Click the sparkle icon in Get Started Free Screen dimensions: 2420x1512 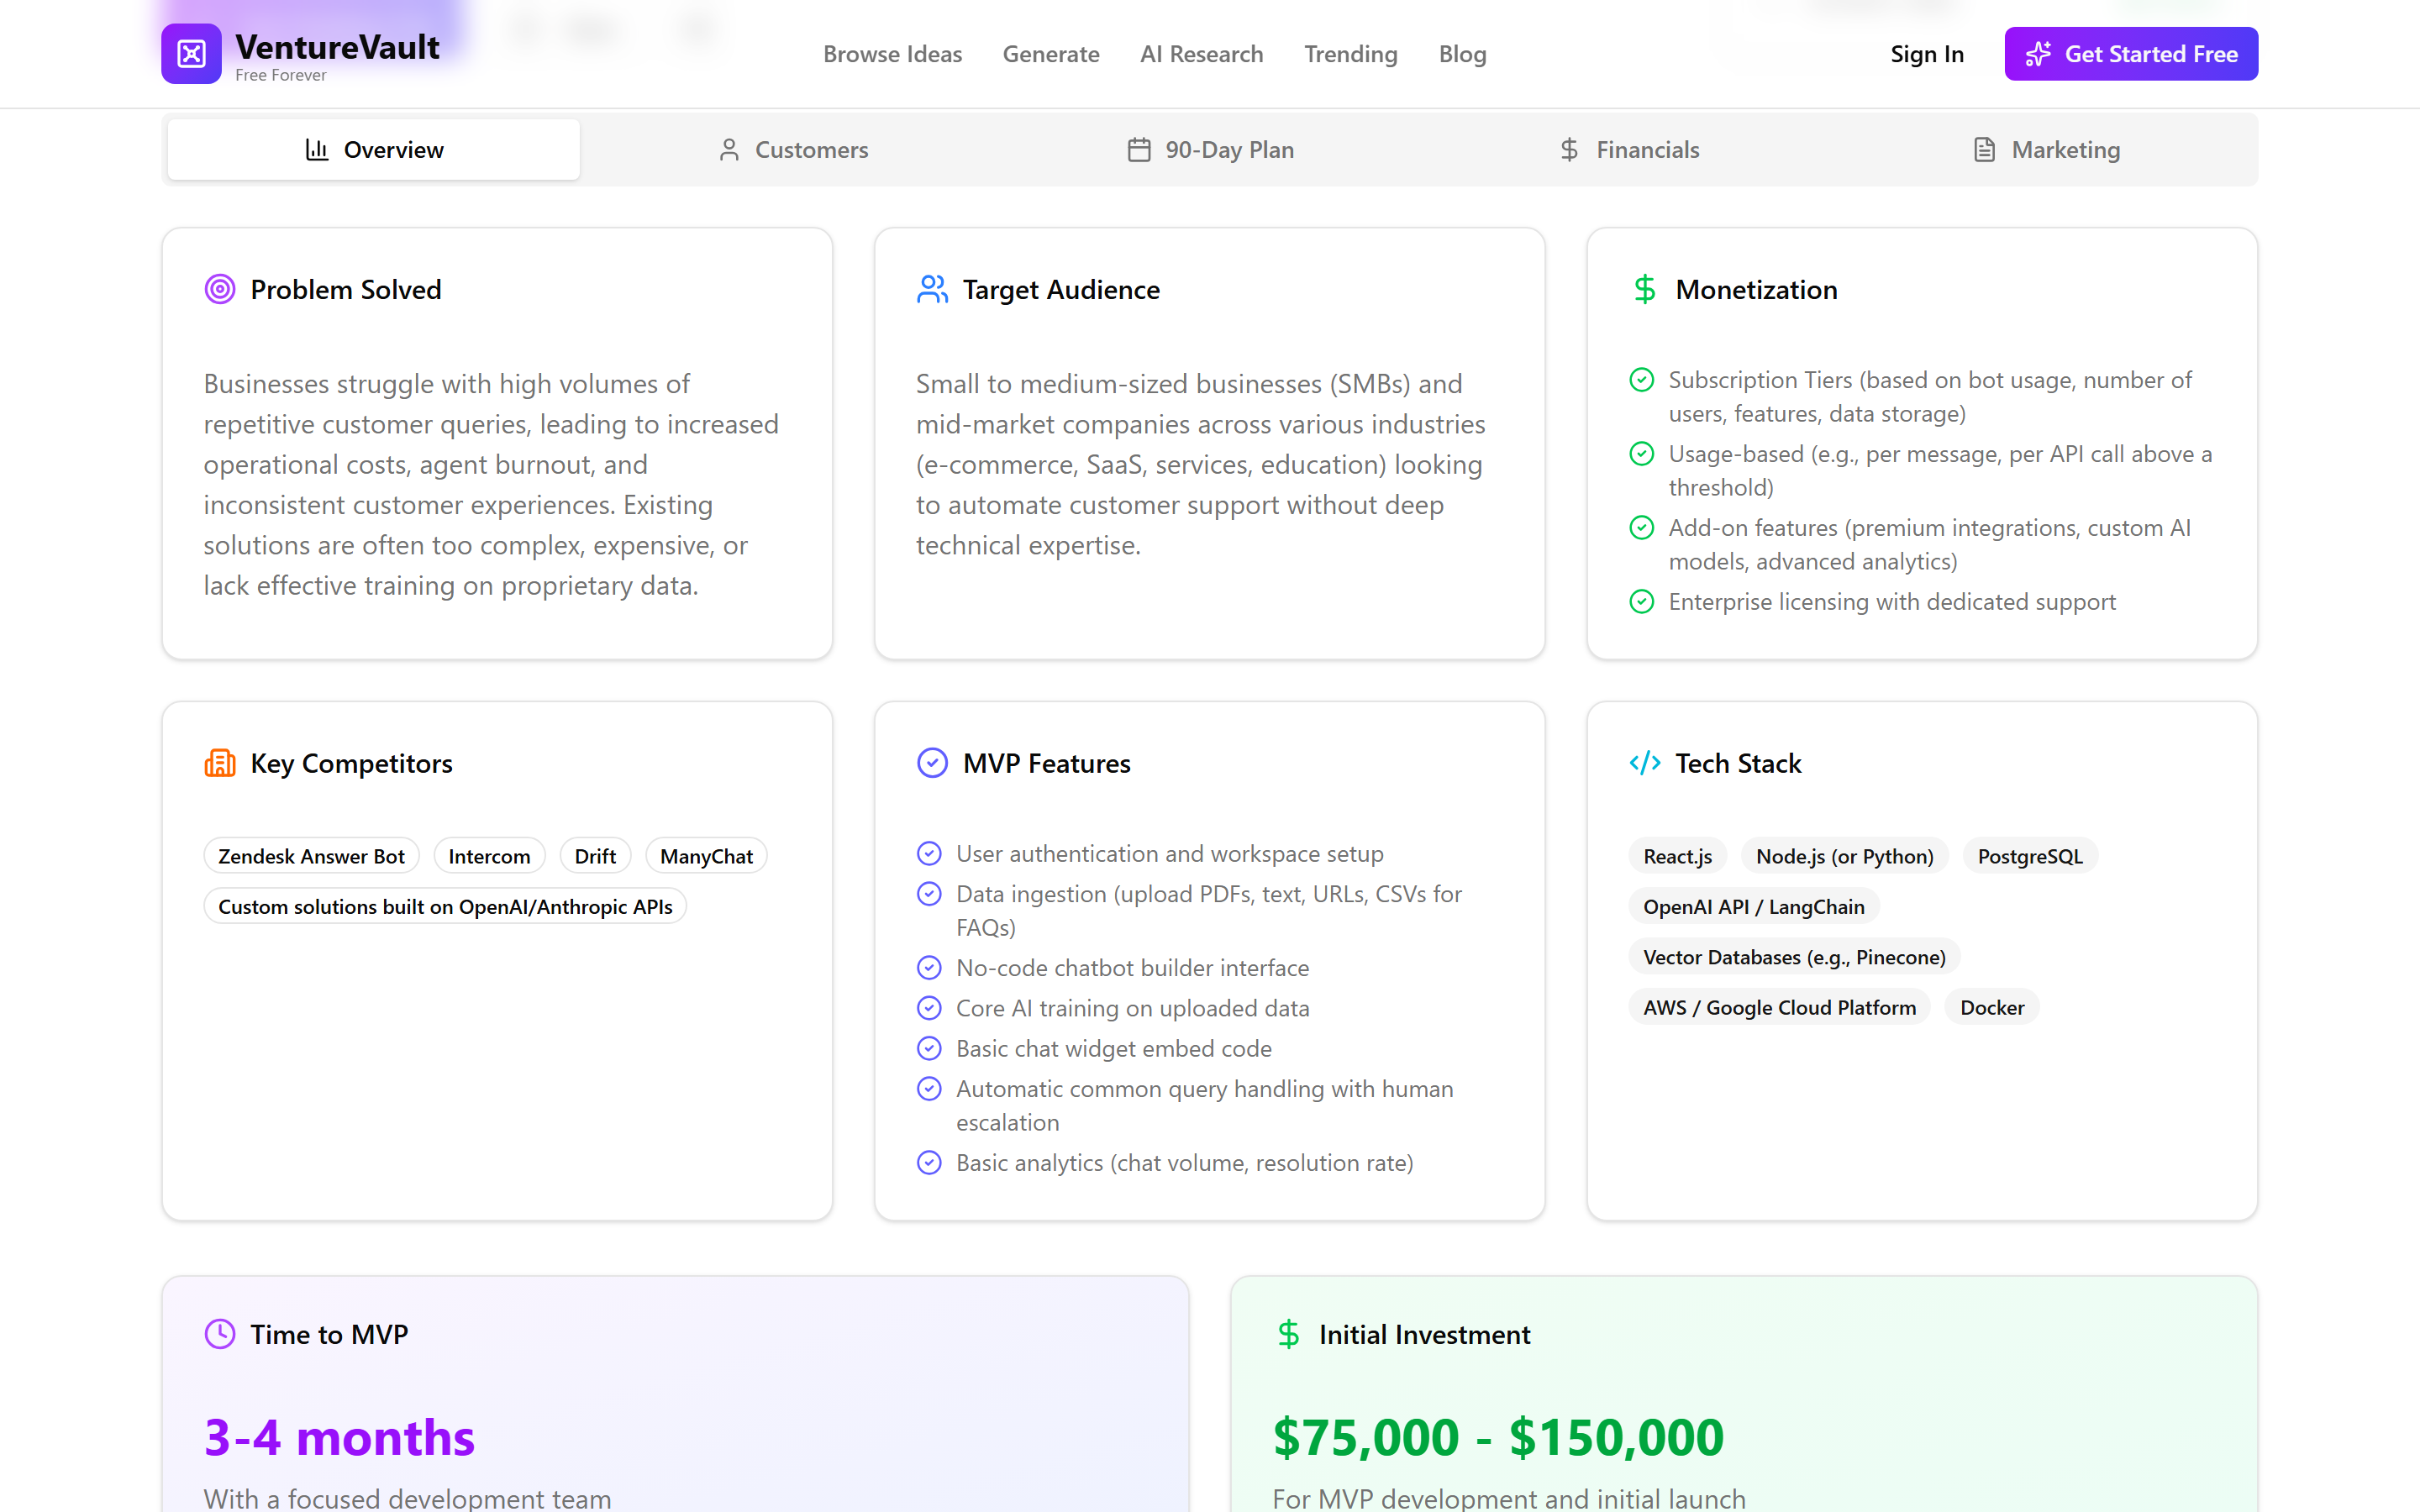(2038, 53)
